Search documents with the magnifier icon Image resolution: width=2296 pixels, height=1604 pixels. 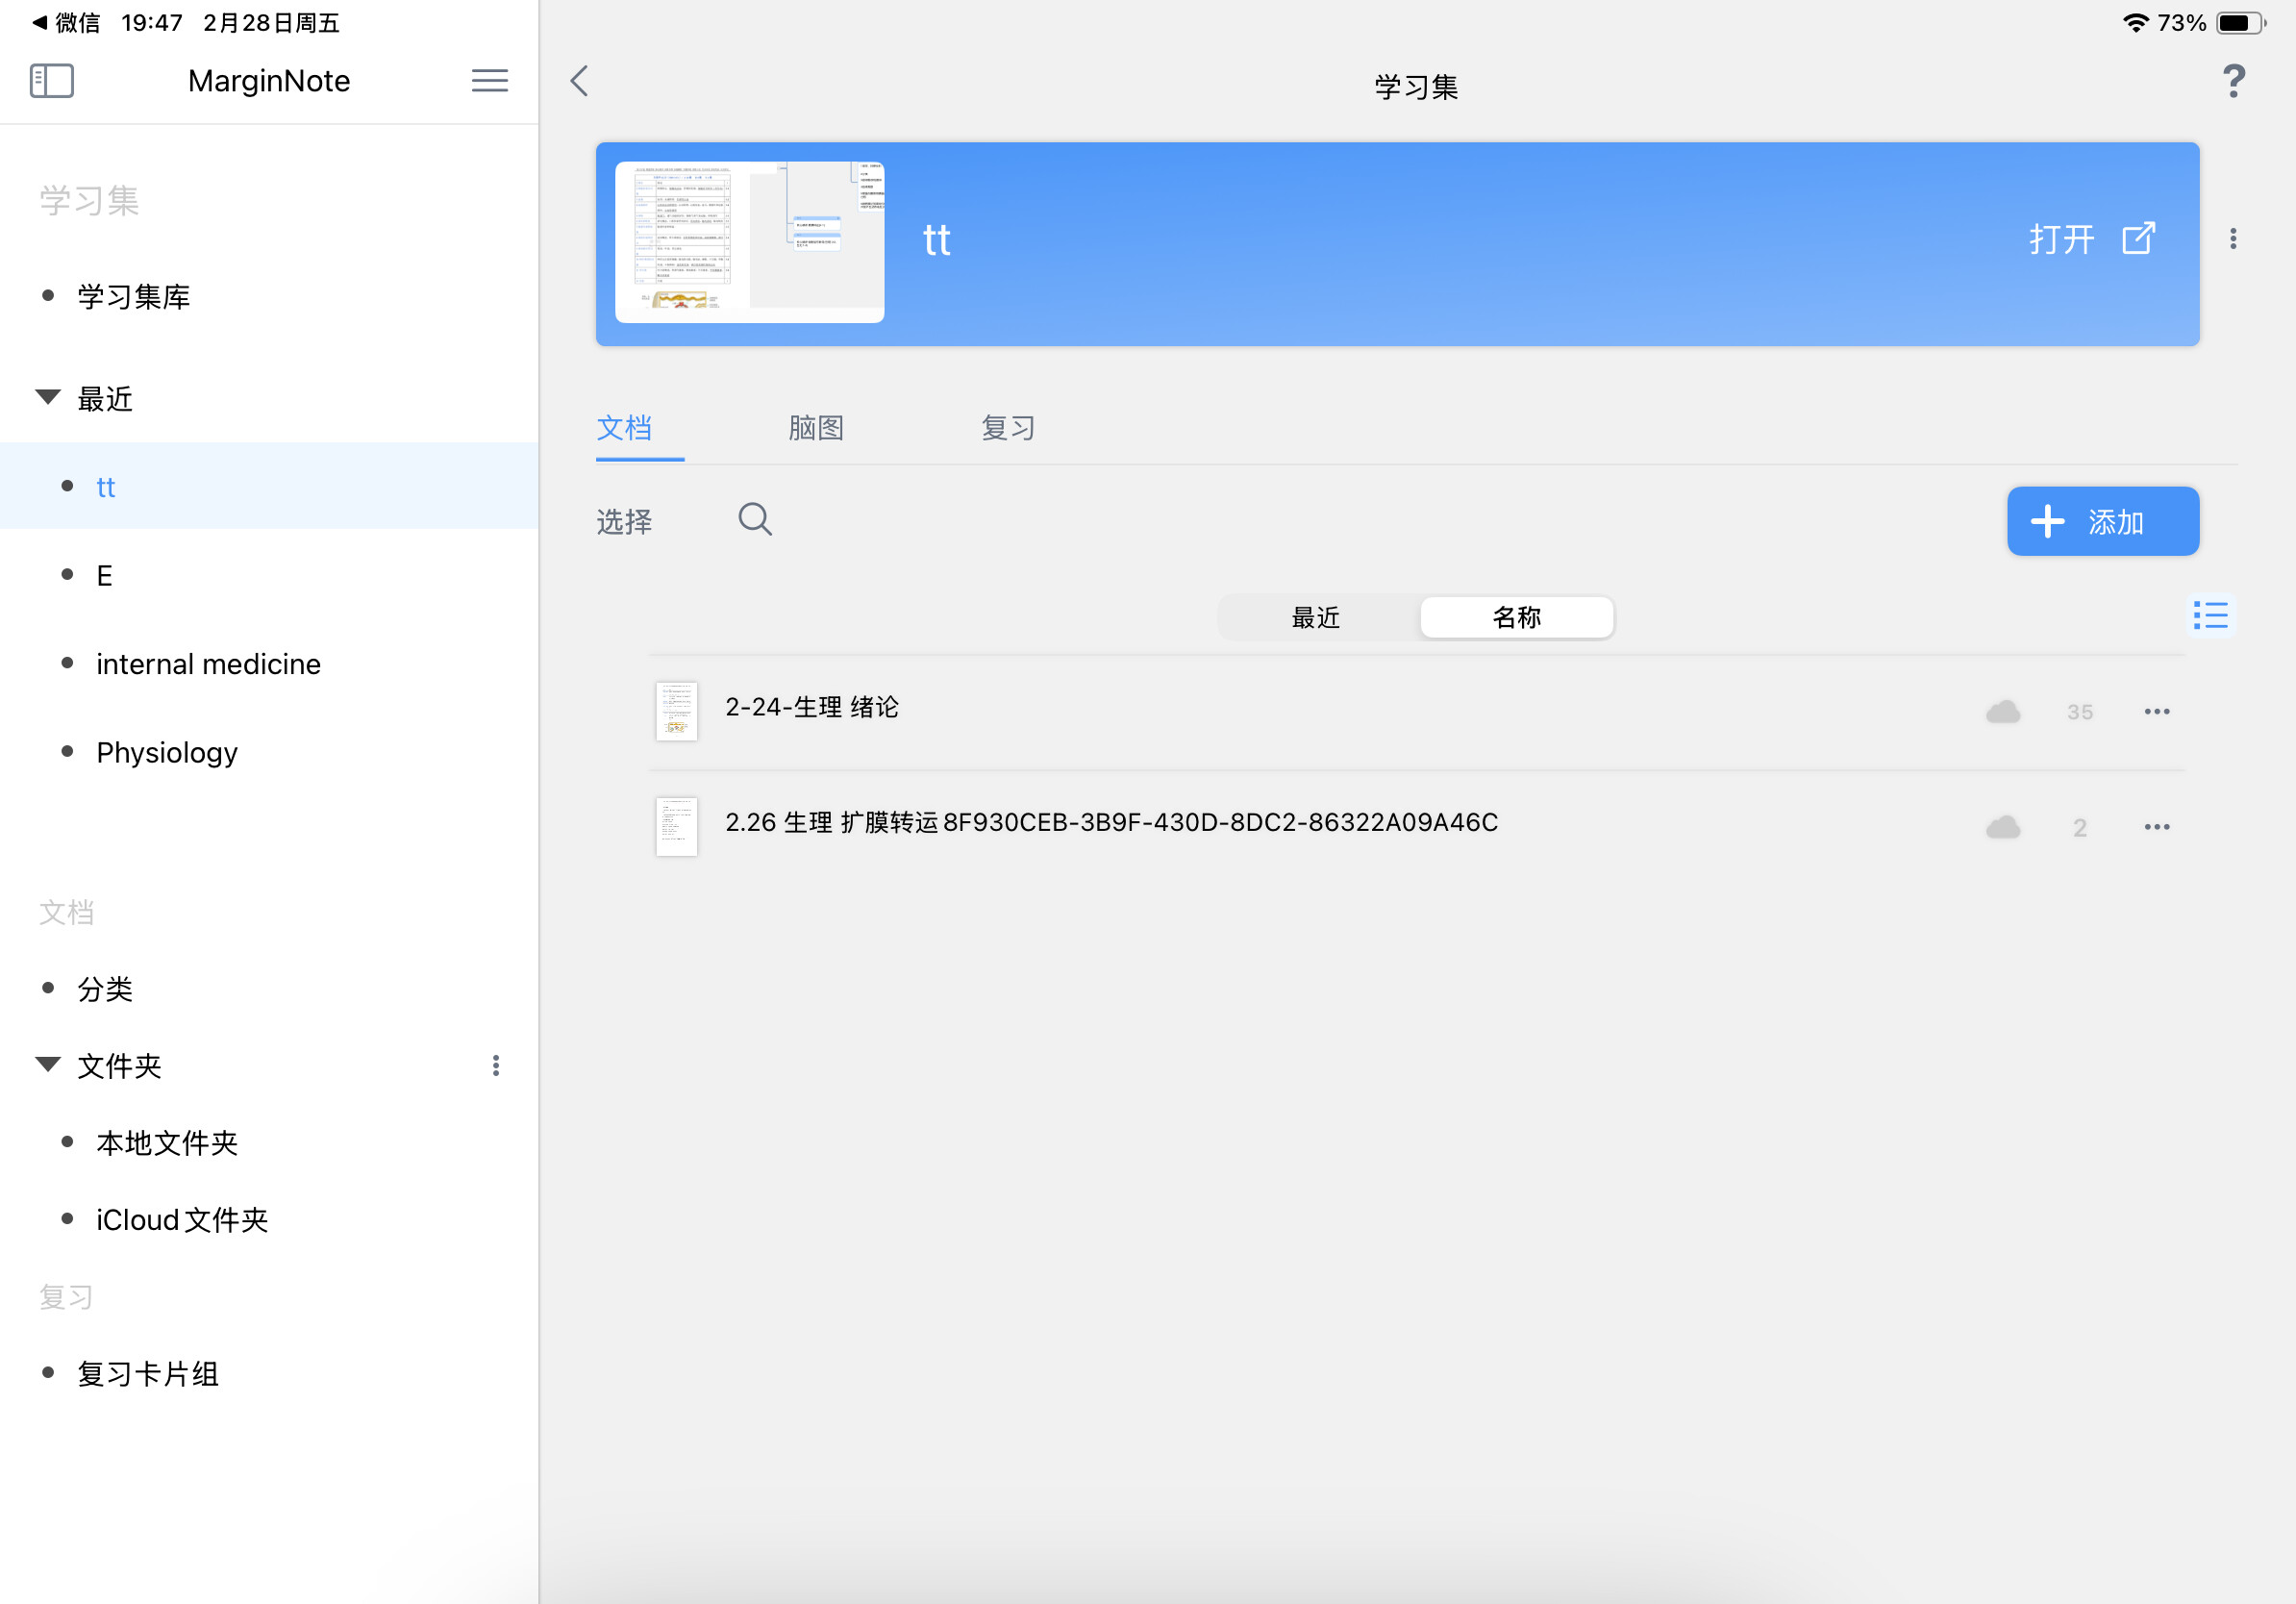coord(755,519)
